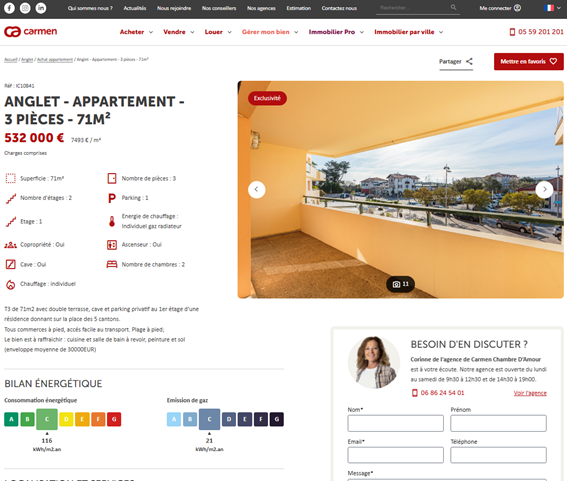Screen dimensions: 567x481
Task: Select energy class C green swatch
Action: tap(47, 419)
